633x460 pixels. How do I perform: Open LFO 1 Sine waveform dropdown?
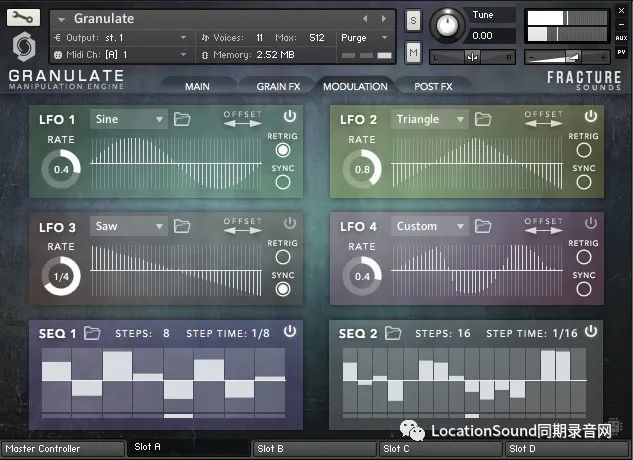pyautogui.click(x=128, y=119)
